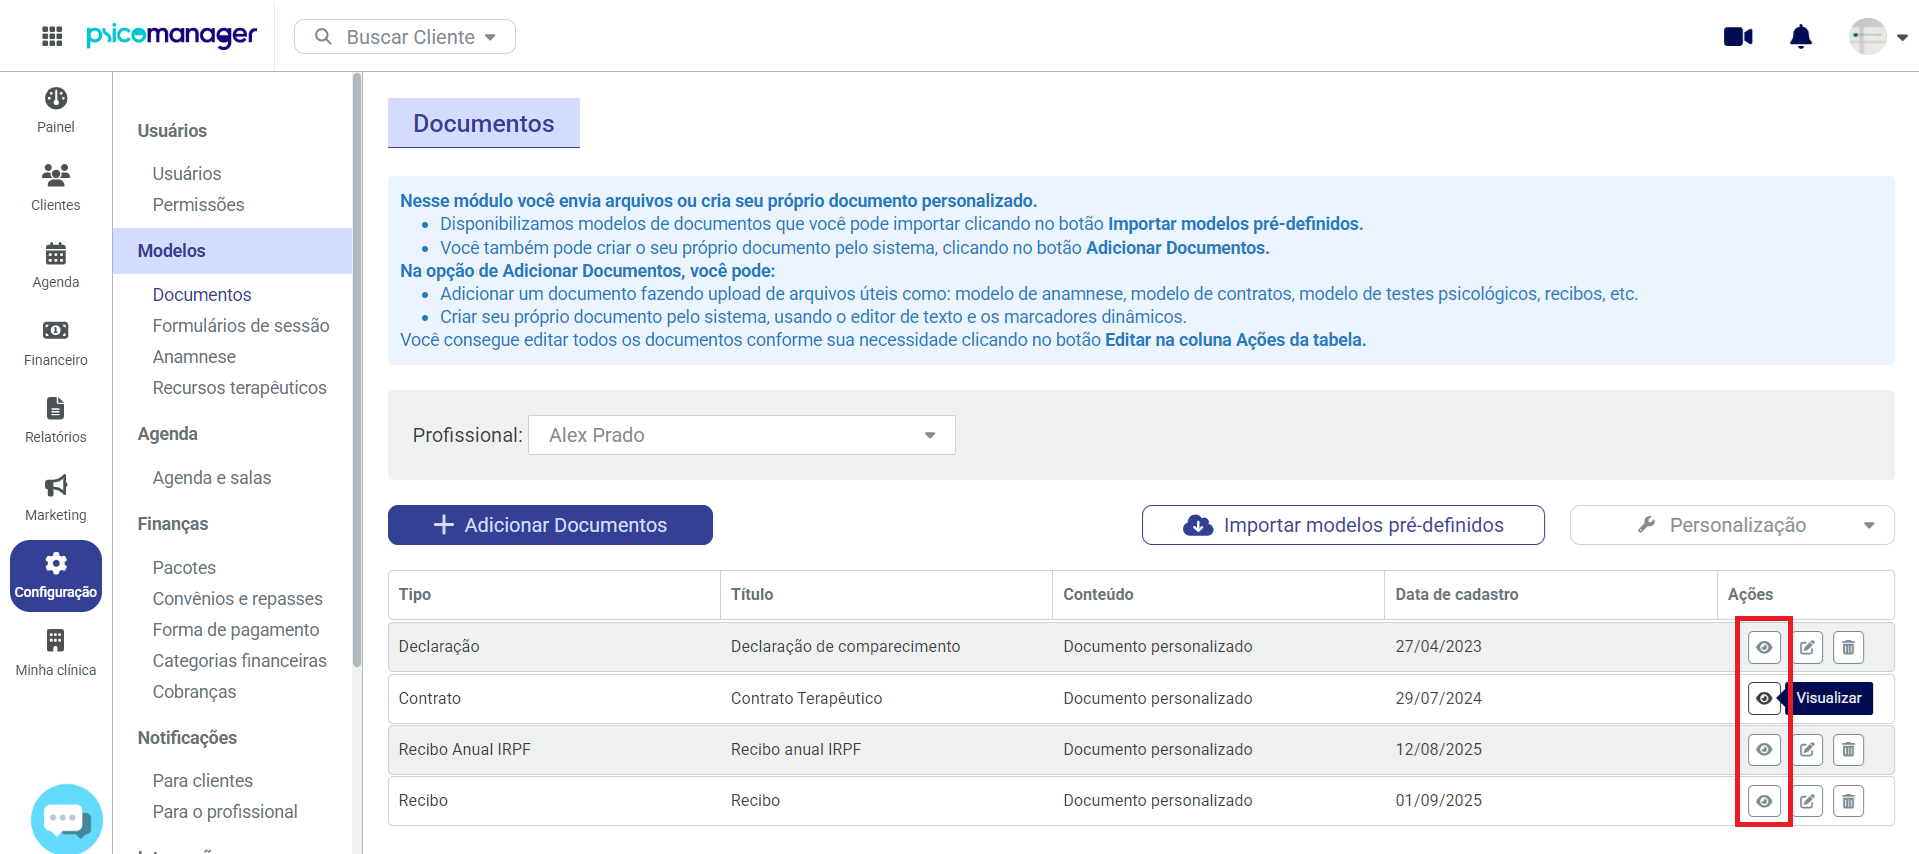Open Financeiro in the sidebar
Screen dimensions: 1919x854
[56, 343]
